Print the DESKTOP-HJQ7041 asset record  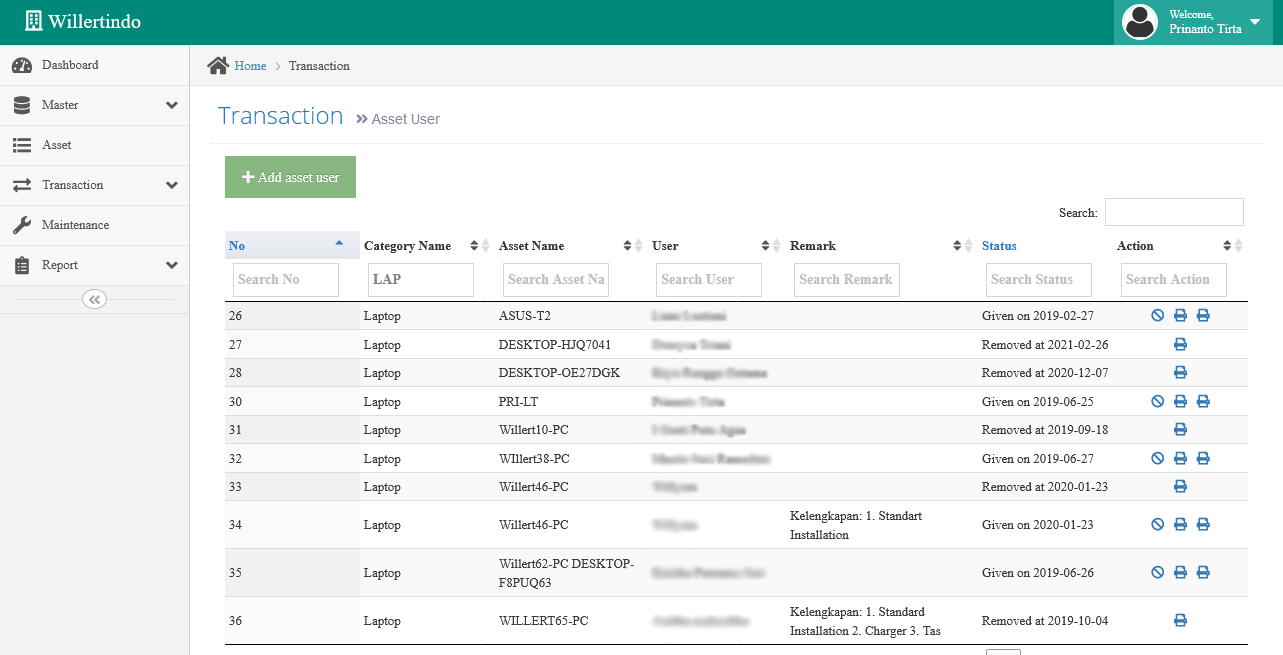click(x=1180, y=345)
